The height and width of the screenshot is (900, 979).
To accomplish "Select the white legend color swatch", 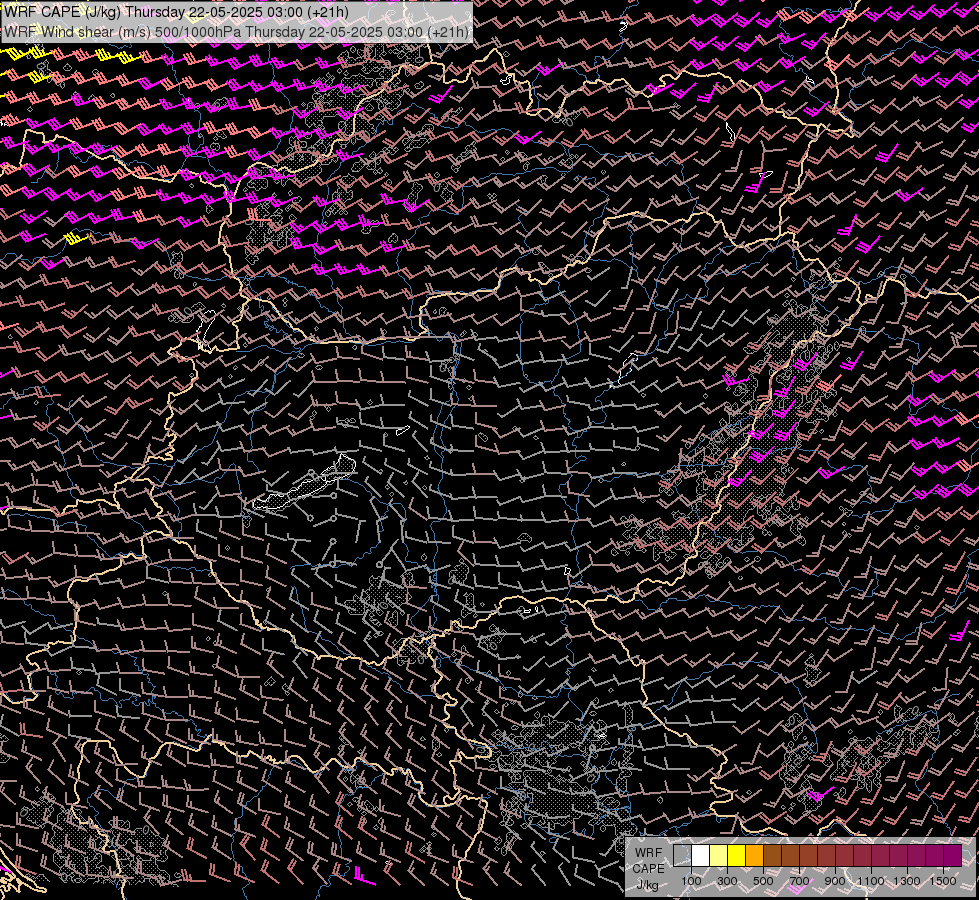I will pos(700,856).
